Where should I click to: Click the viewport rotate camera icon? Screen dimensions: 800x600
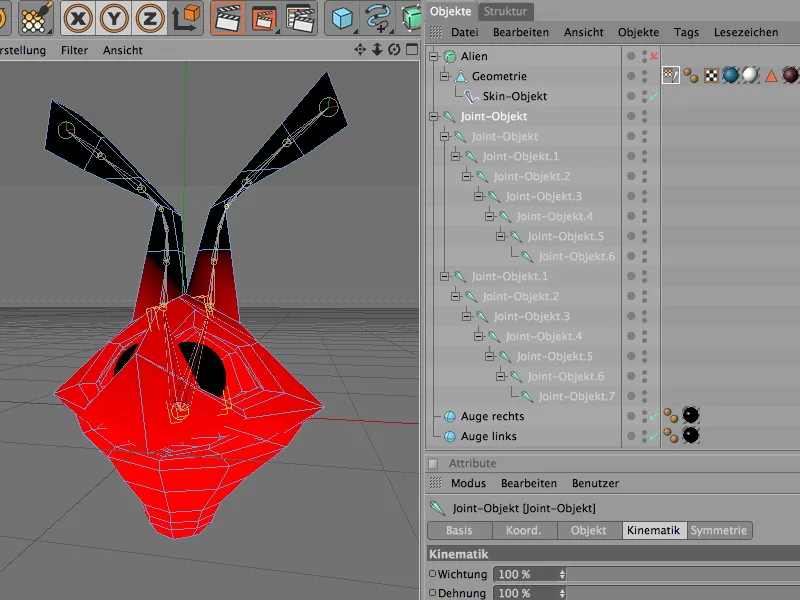point(394,49)
